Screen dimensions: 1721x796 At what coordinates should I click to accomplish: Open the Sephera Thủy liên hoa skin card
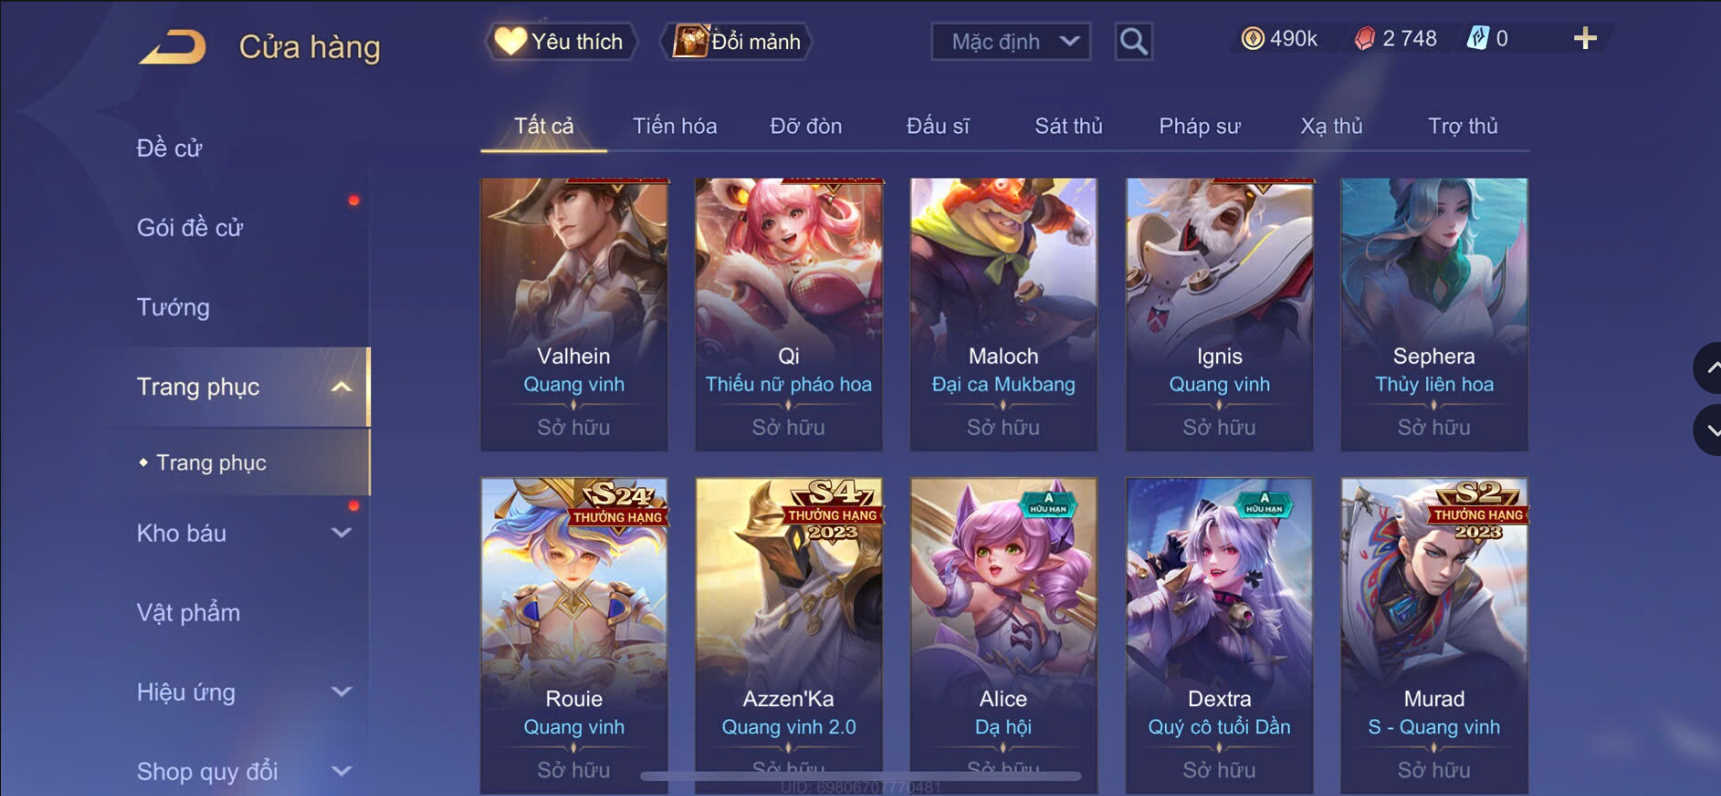pos(1434,314)
